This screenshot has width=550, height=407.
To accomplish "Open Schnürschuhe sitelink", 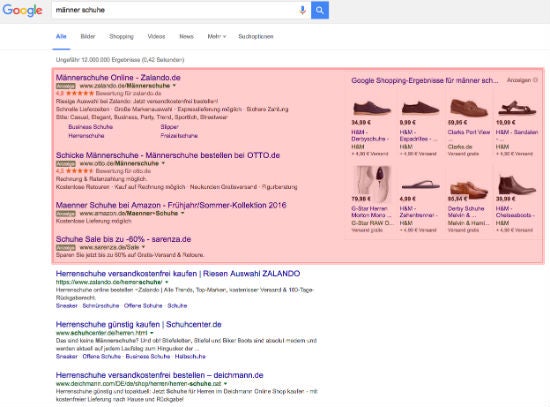I will pyautogui.click(x=101, y=306).
